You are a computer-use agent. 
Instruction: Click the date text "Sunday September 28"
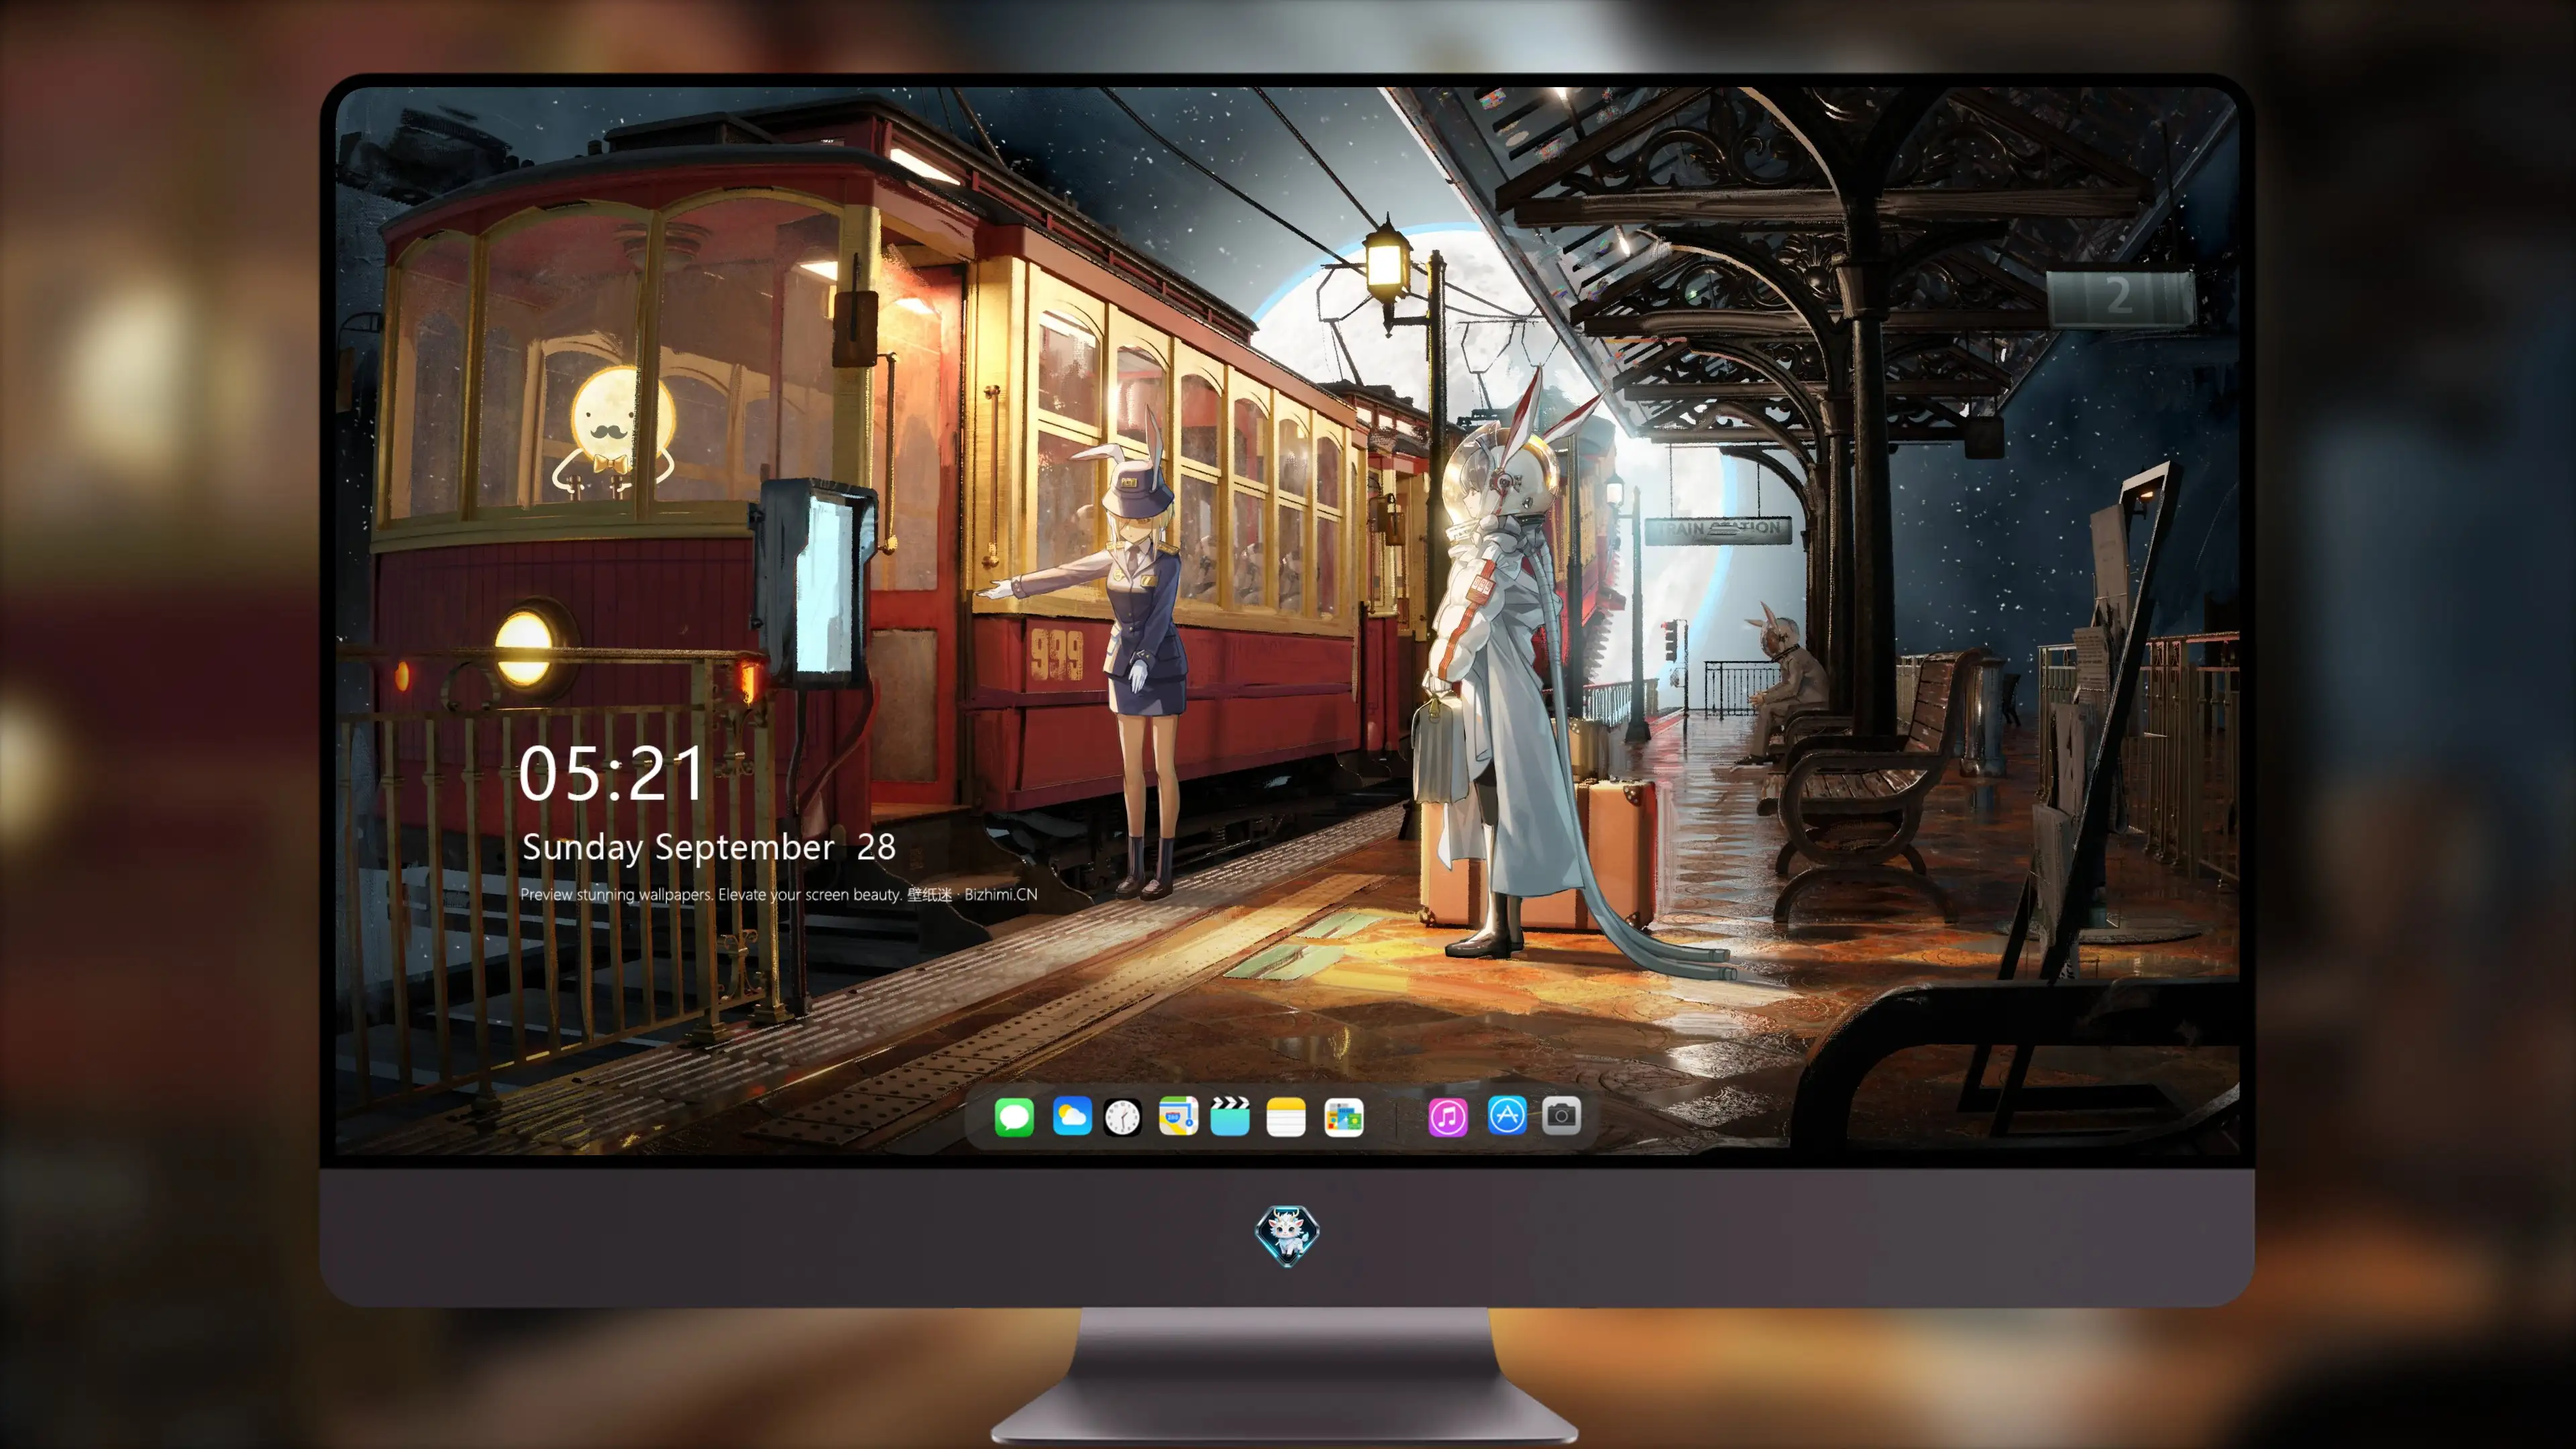[x=708, y=847]
